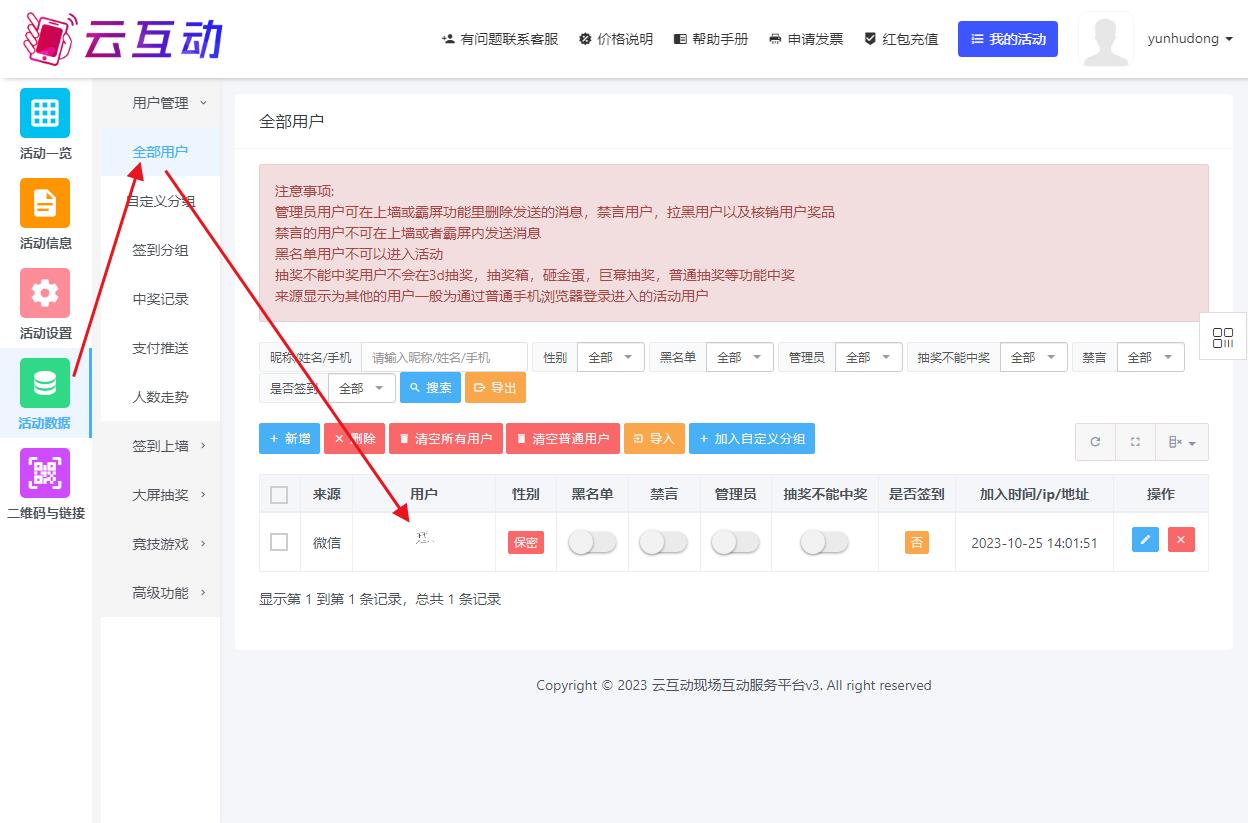Enable the 禁言 switch in the row
The width and height of the screenshot is (1248, 823).
(x=663, y=542)
